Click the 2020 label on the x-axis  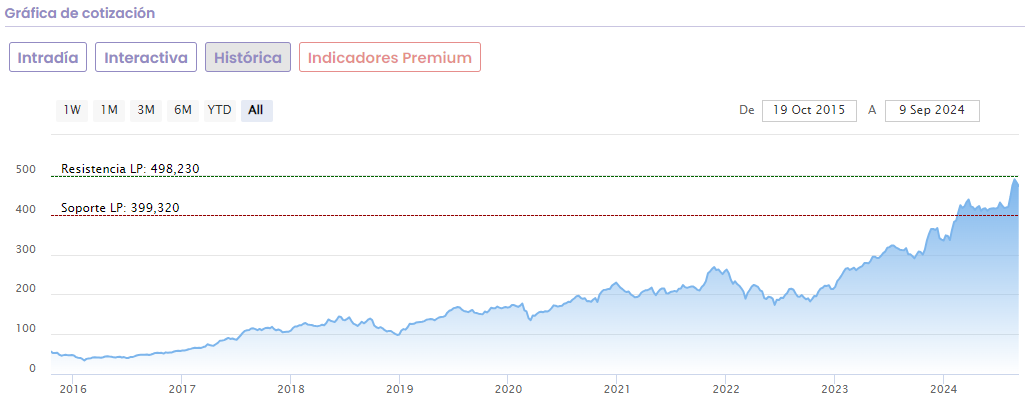[x=508, y=388]
